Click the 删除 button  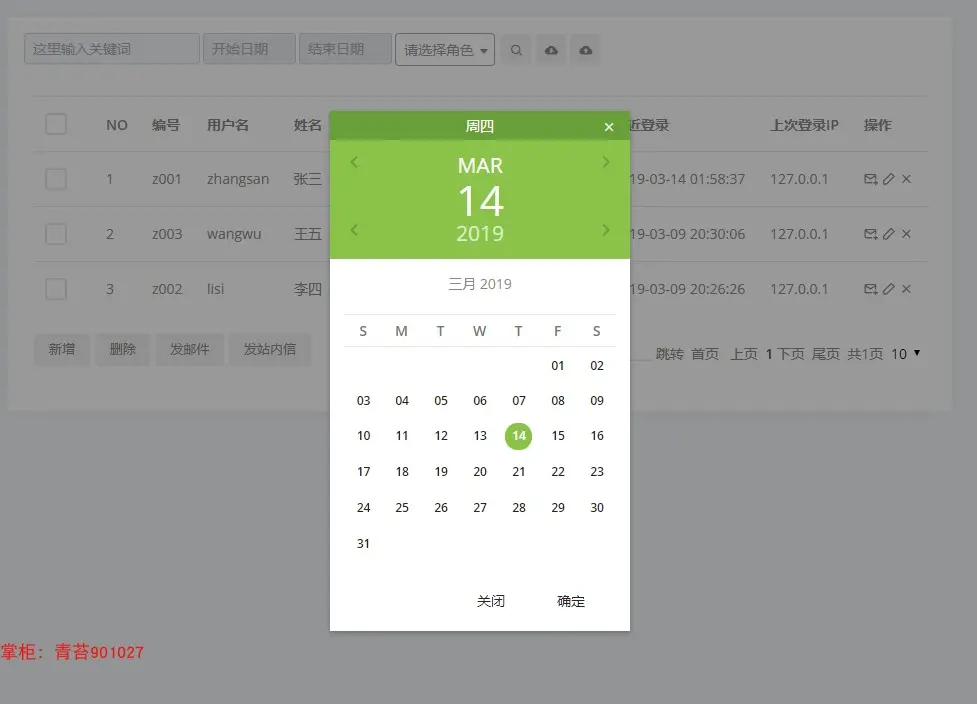click(x=123, y=350)
